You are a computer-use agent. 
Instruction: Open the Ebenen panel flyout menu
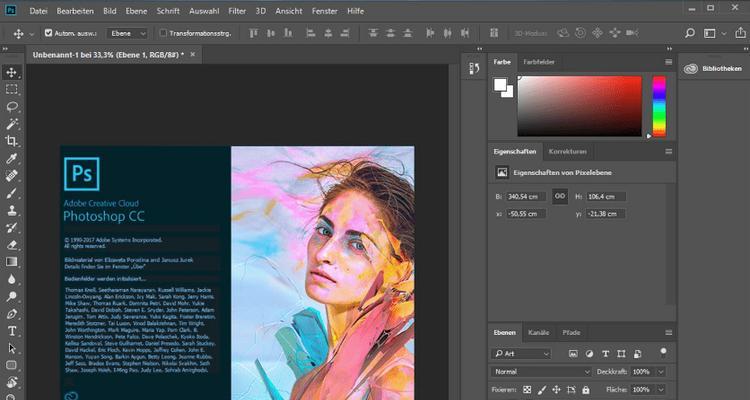[668, 333]
